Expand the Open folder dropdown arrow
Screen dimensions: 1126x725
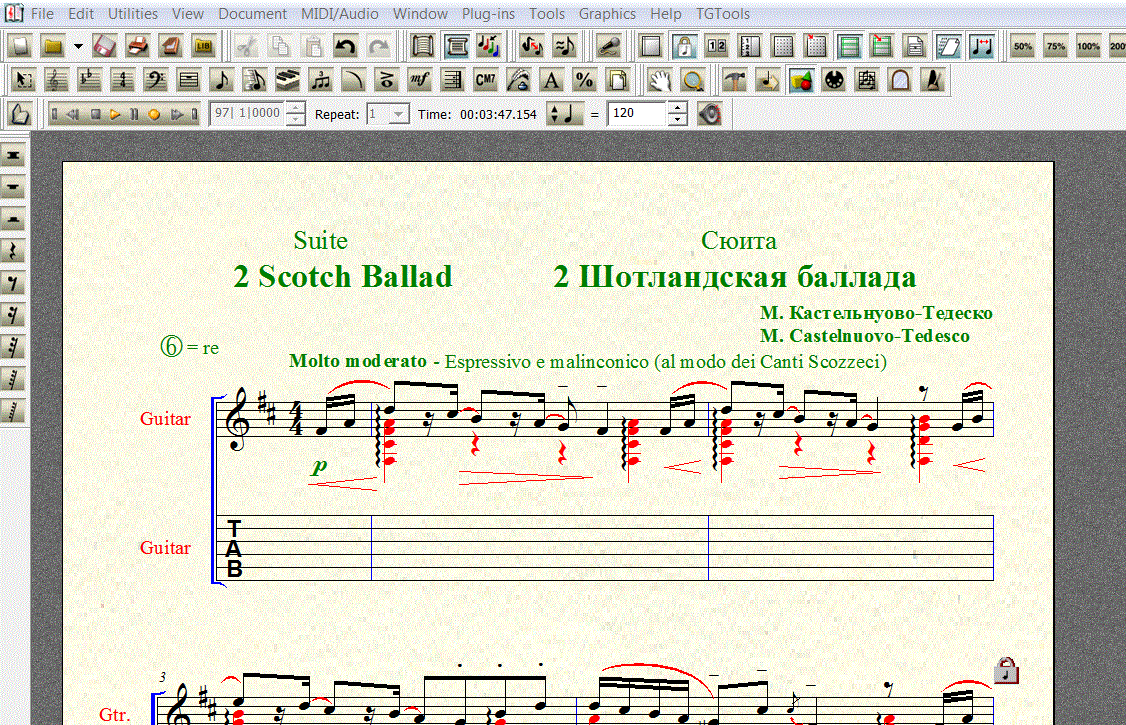pyautogui.click(x=78, y=47)
